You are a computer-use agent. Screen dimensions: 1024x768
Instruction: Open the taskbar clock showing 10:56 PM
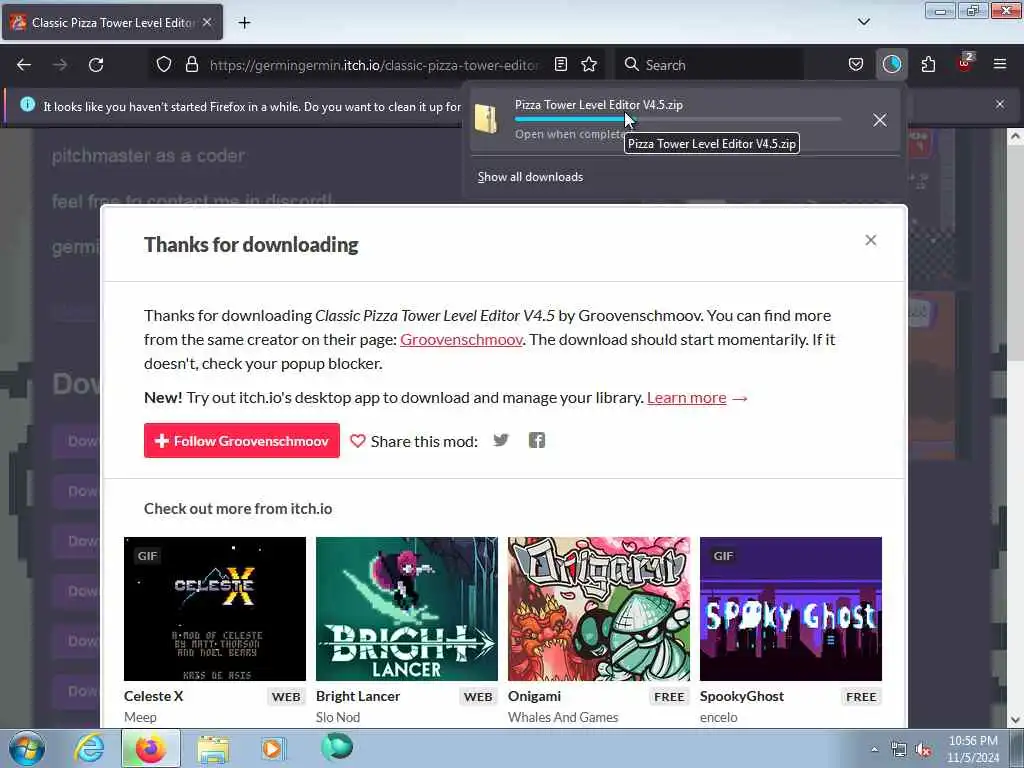tap(973, 749)
